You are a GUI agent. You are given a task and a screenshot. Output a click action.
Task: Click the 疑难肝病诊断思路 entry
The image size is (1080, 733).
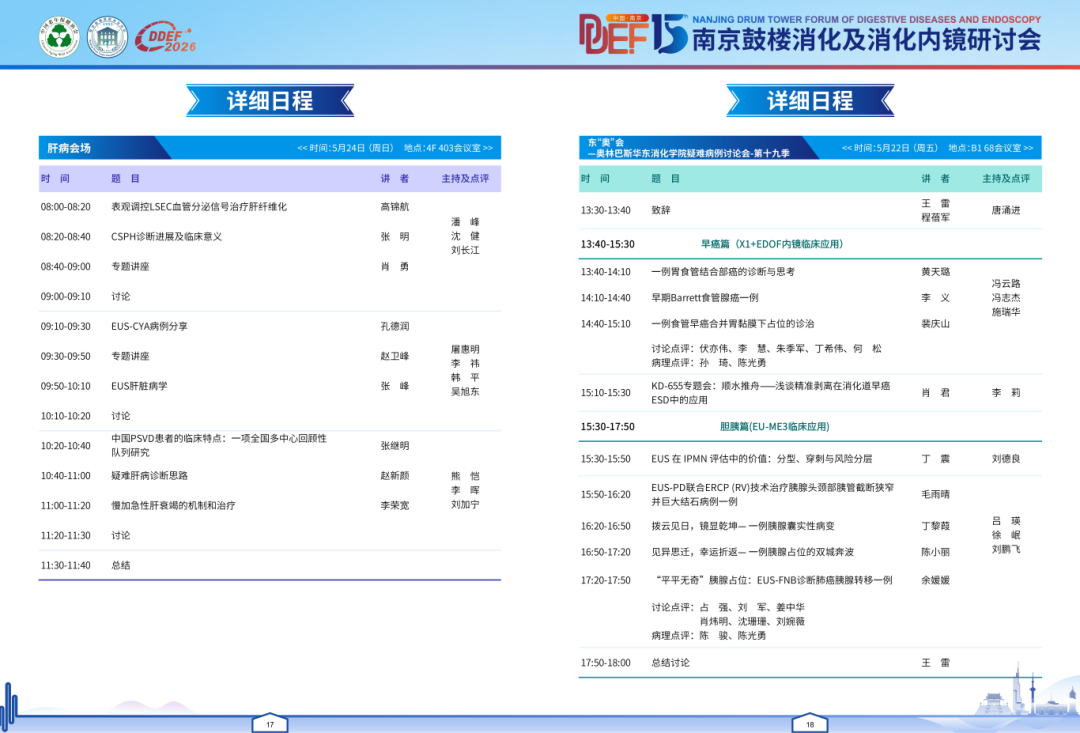(149, 476)
